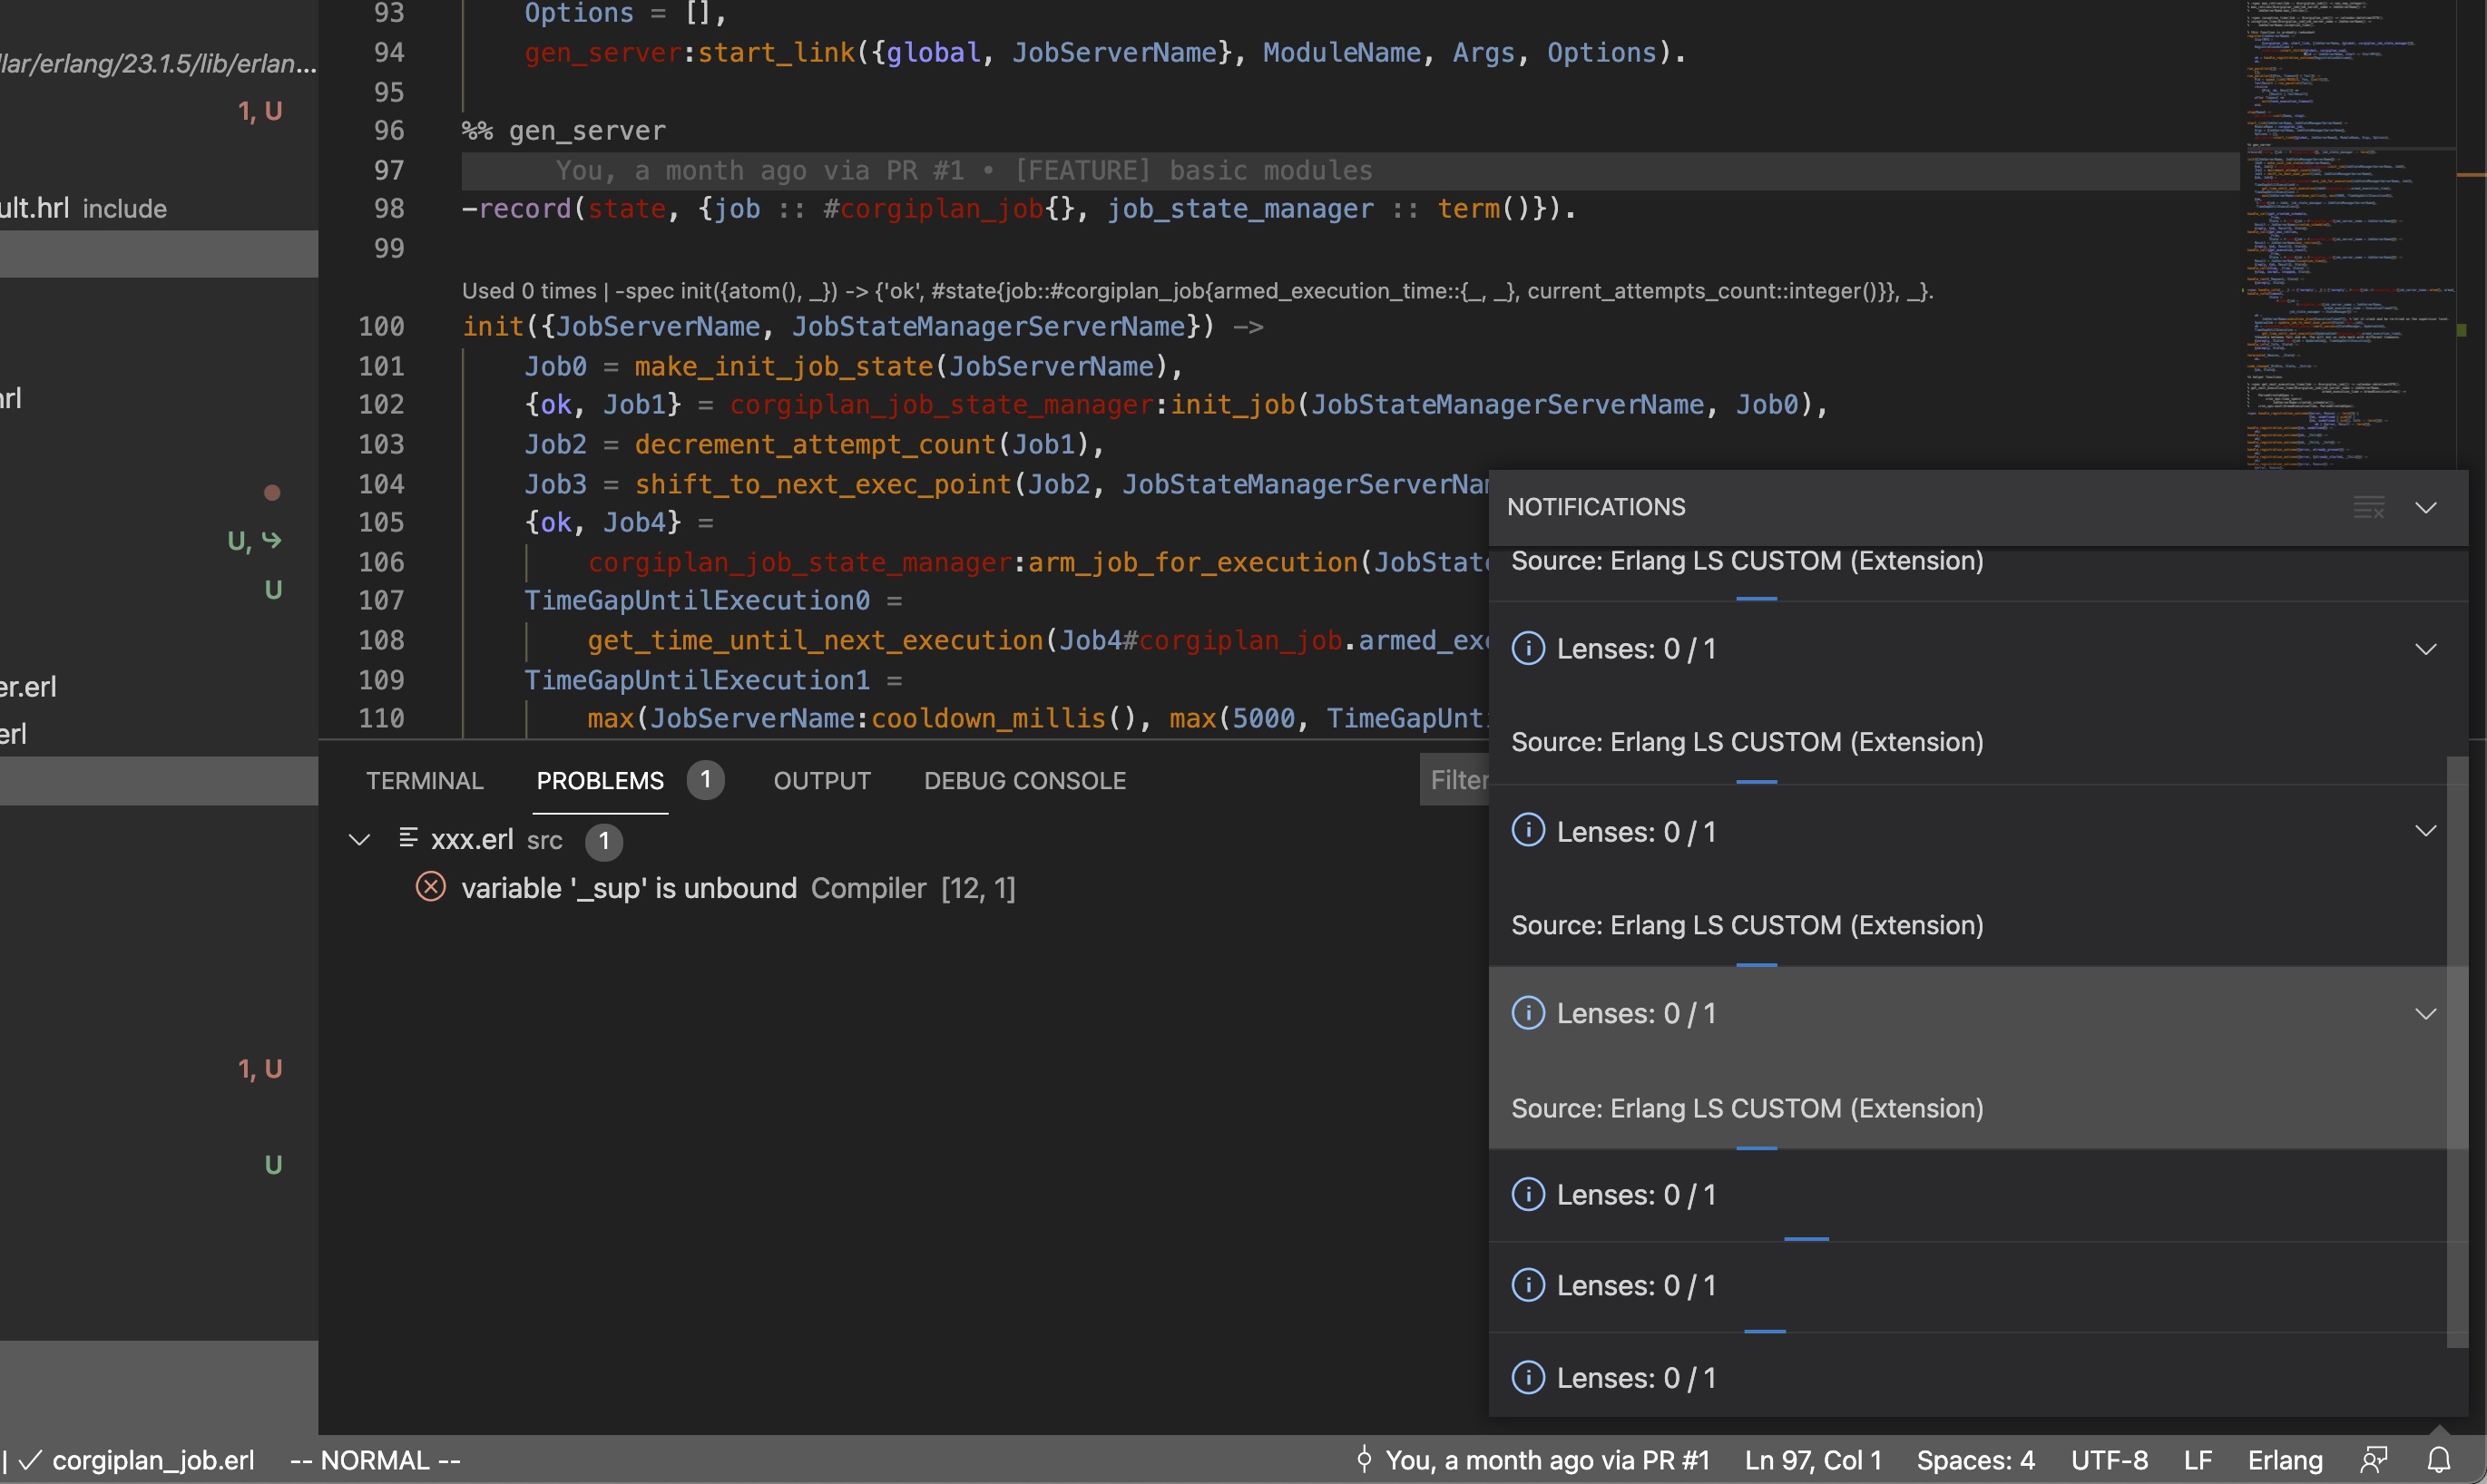Clear all notifications with the clear-all icon
2487x1484 pixels.
[2369, 507]
